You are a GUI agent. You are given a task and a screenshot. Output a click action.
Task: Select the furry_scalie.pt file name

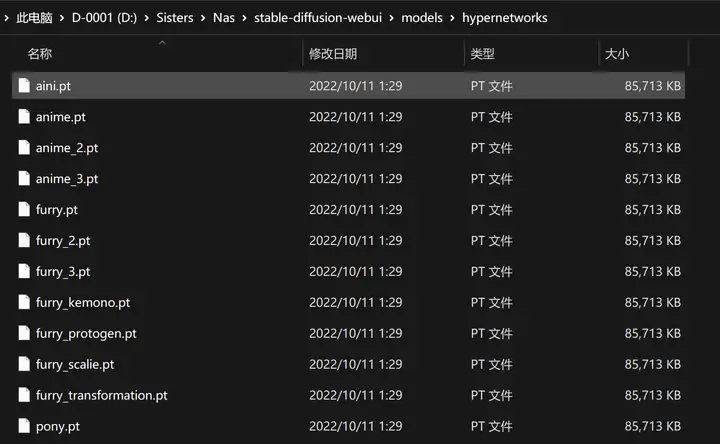[x=75, y=365]
